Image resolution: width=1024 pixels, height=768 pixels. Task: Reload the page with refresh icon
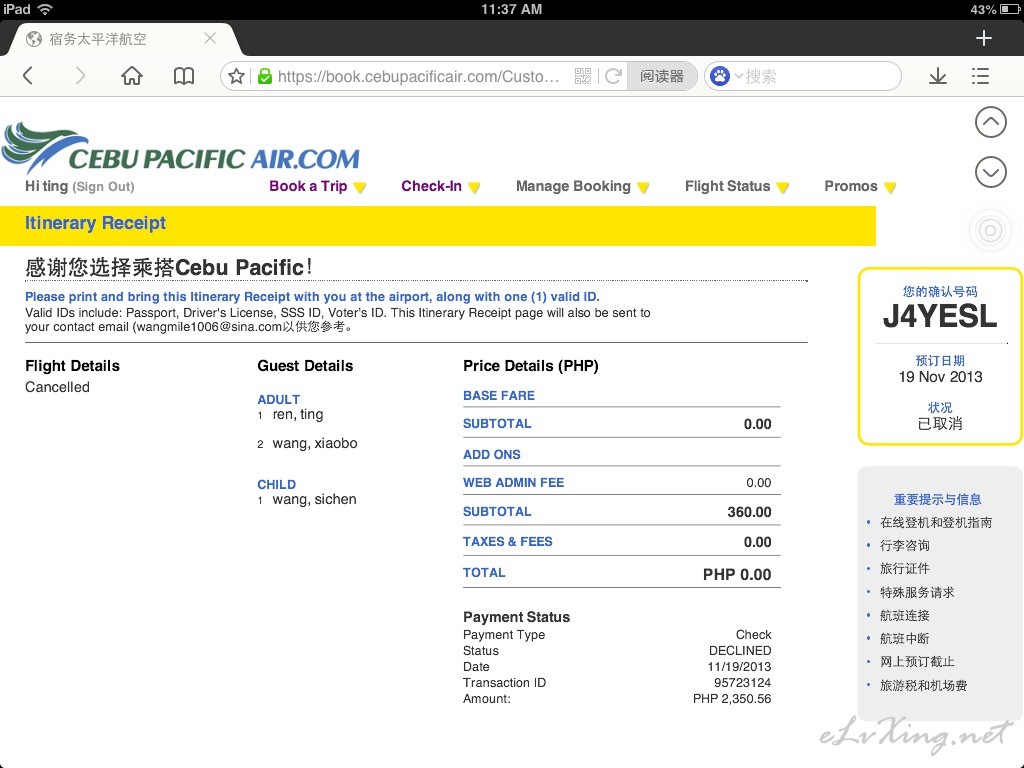(x=613, y=76)
